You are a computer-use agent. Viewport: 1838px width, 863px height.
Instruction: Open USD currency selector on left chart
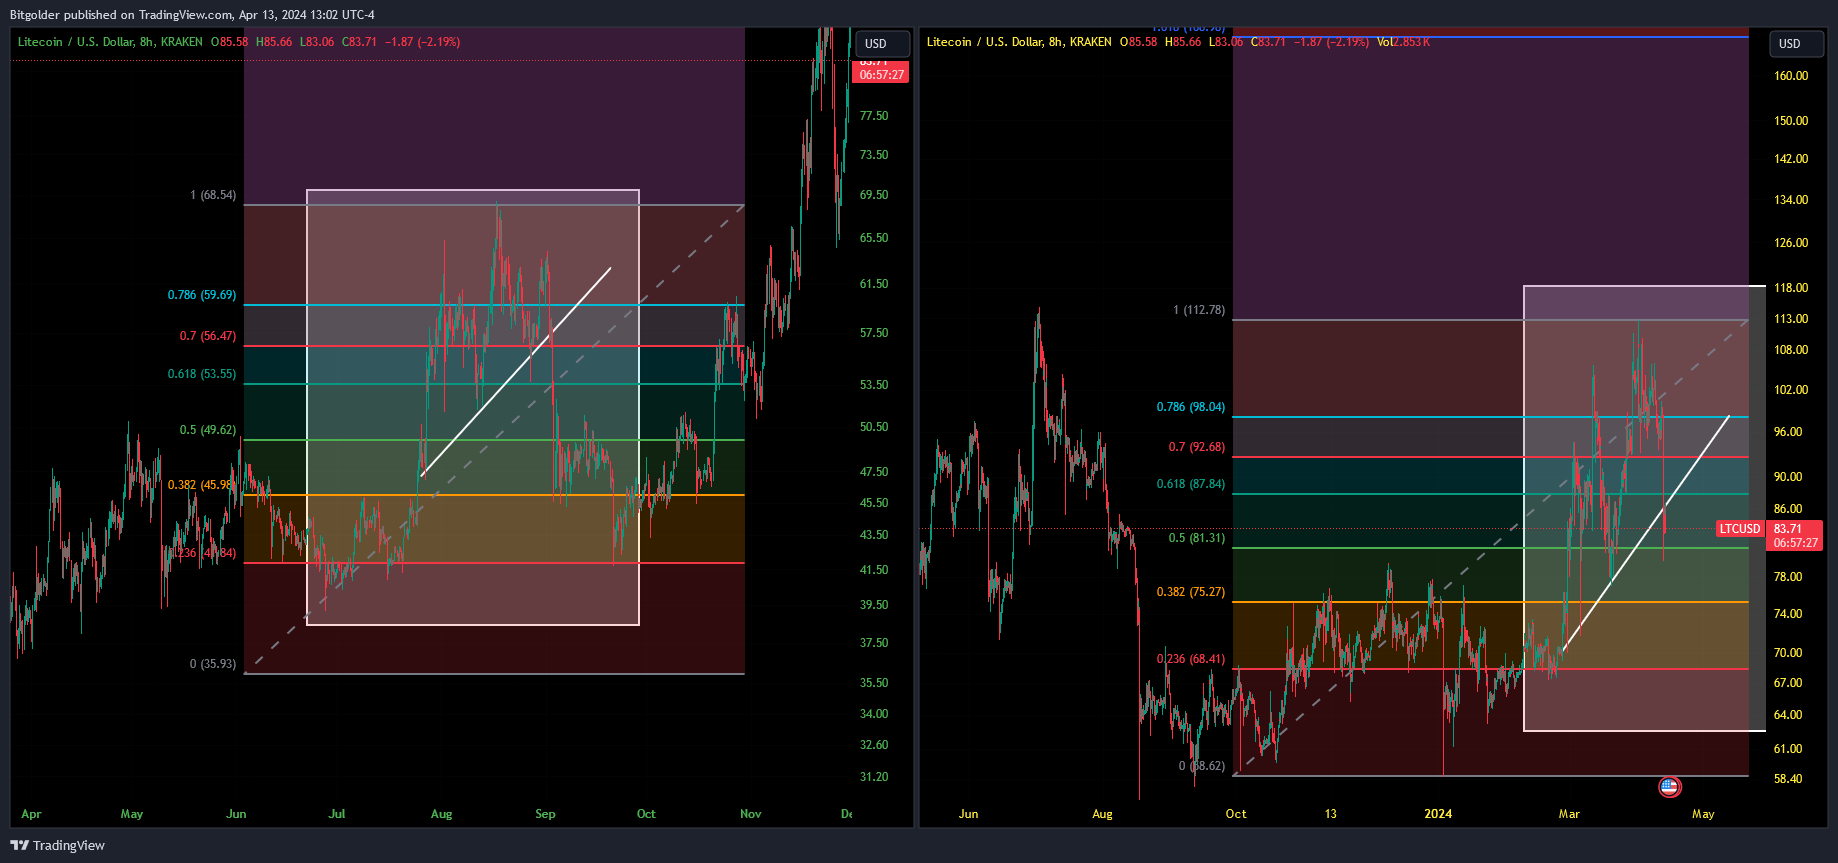click(883, 44)
